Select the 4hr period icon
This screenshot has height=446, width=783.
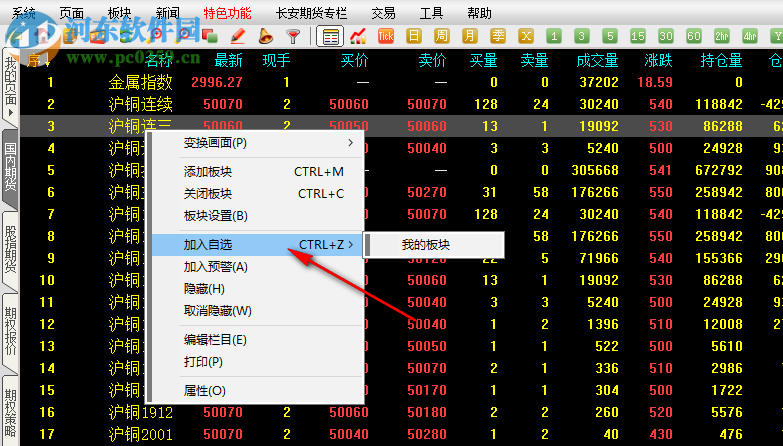coord(750,36)
